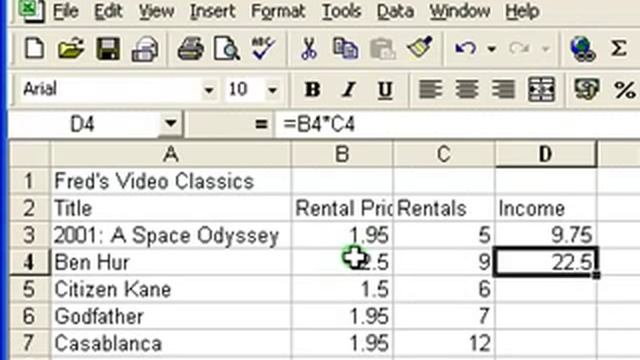Select row 7 header
The image size is (640, 360).
click(29, 343)
